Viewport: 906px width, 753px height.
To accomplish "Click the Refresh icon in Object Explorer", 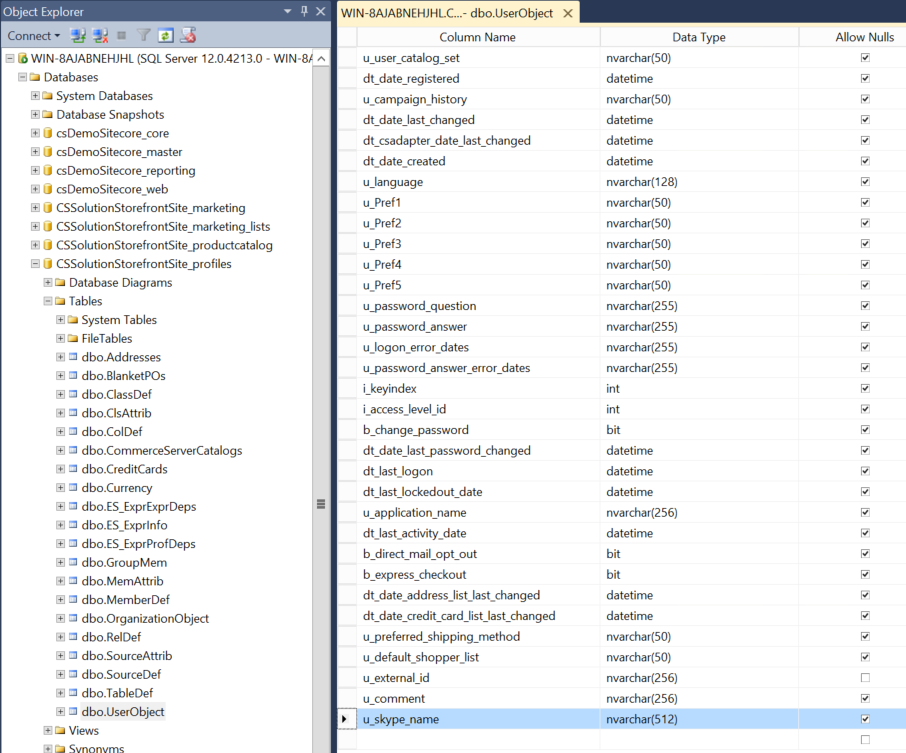I will tap(166, 36).
